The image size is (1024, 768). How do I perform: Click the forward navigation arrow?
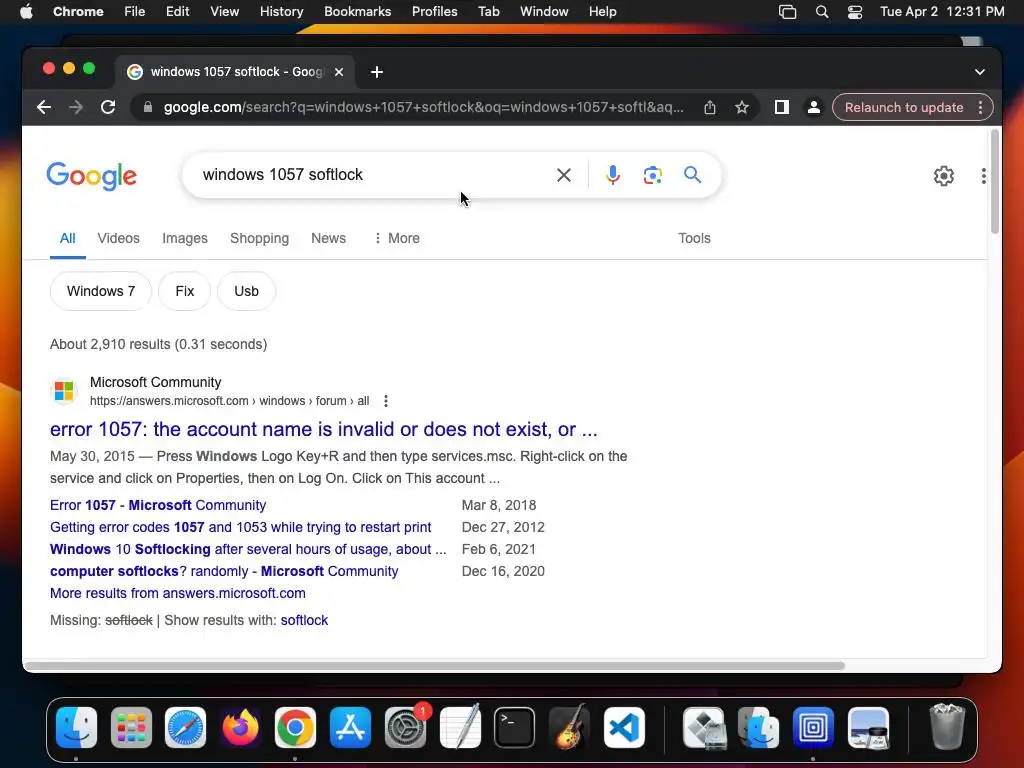click(x=76, y=107)
